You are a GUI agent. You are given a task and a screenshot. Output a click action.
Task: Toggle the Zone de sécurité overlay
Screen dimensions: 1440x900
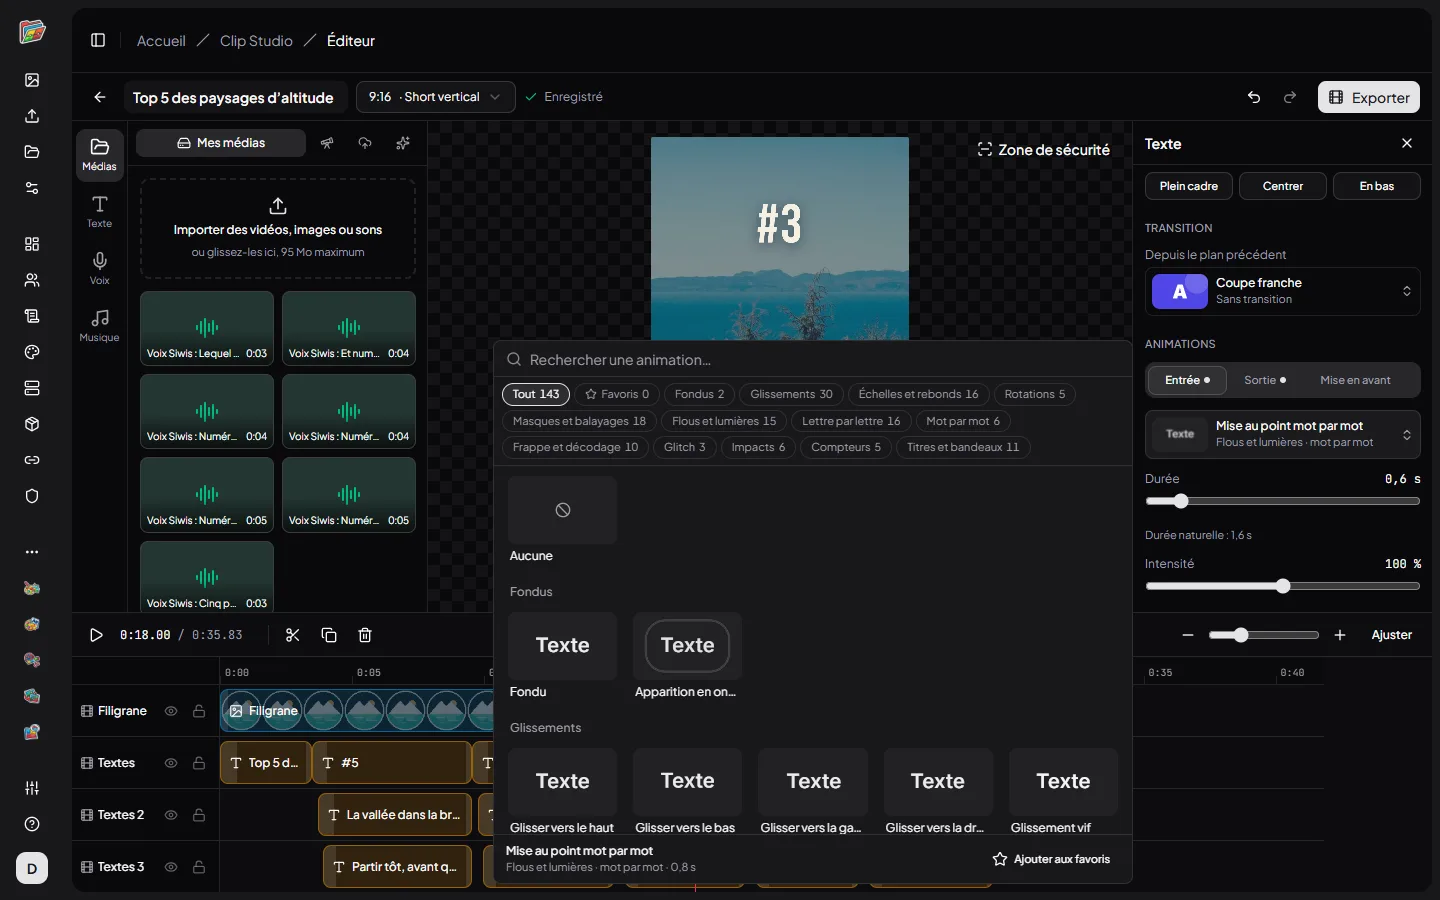pos(1043,150)
